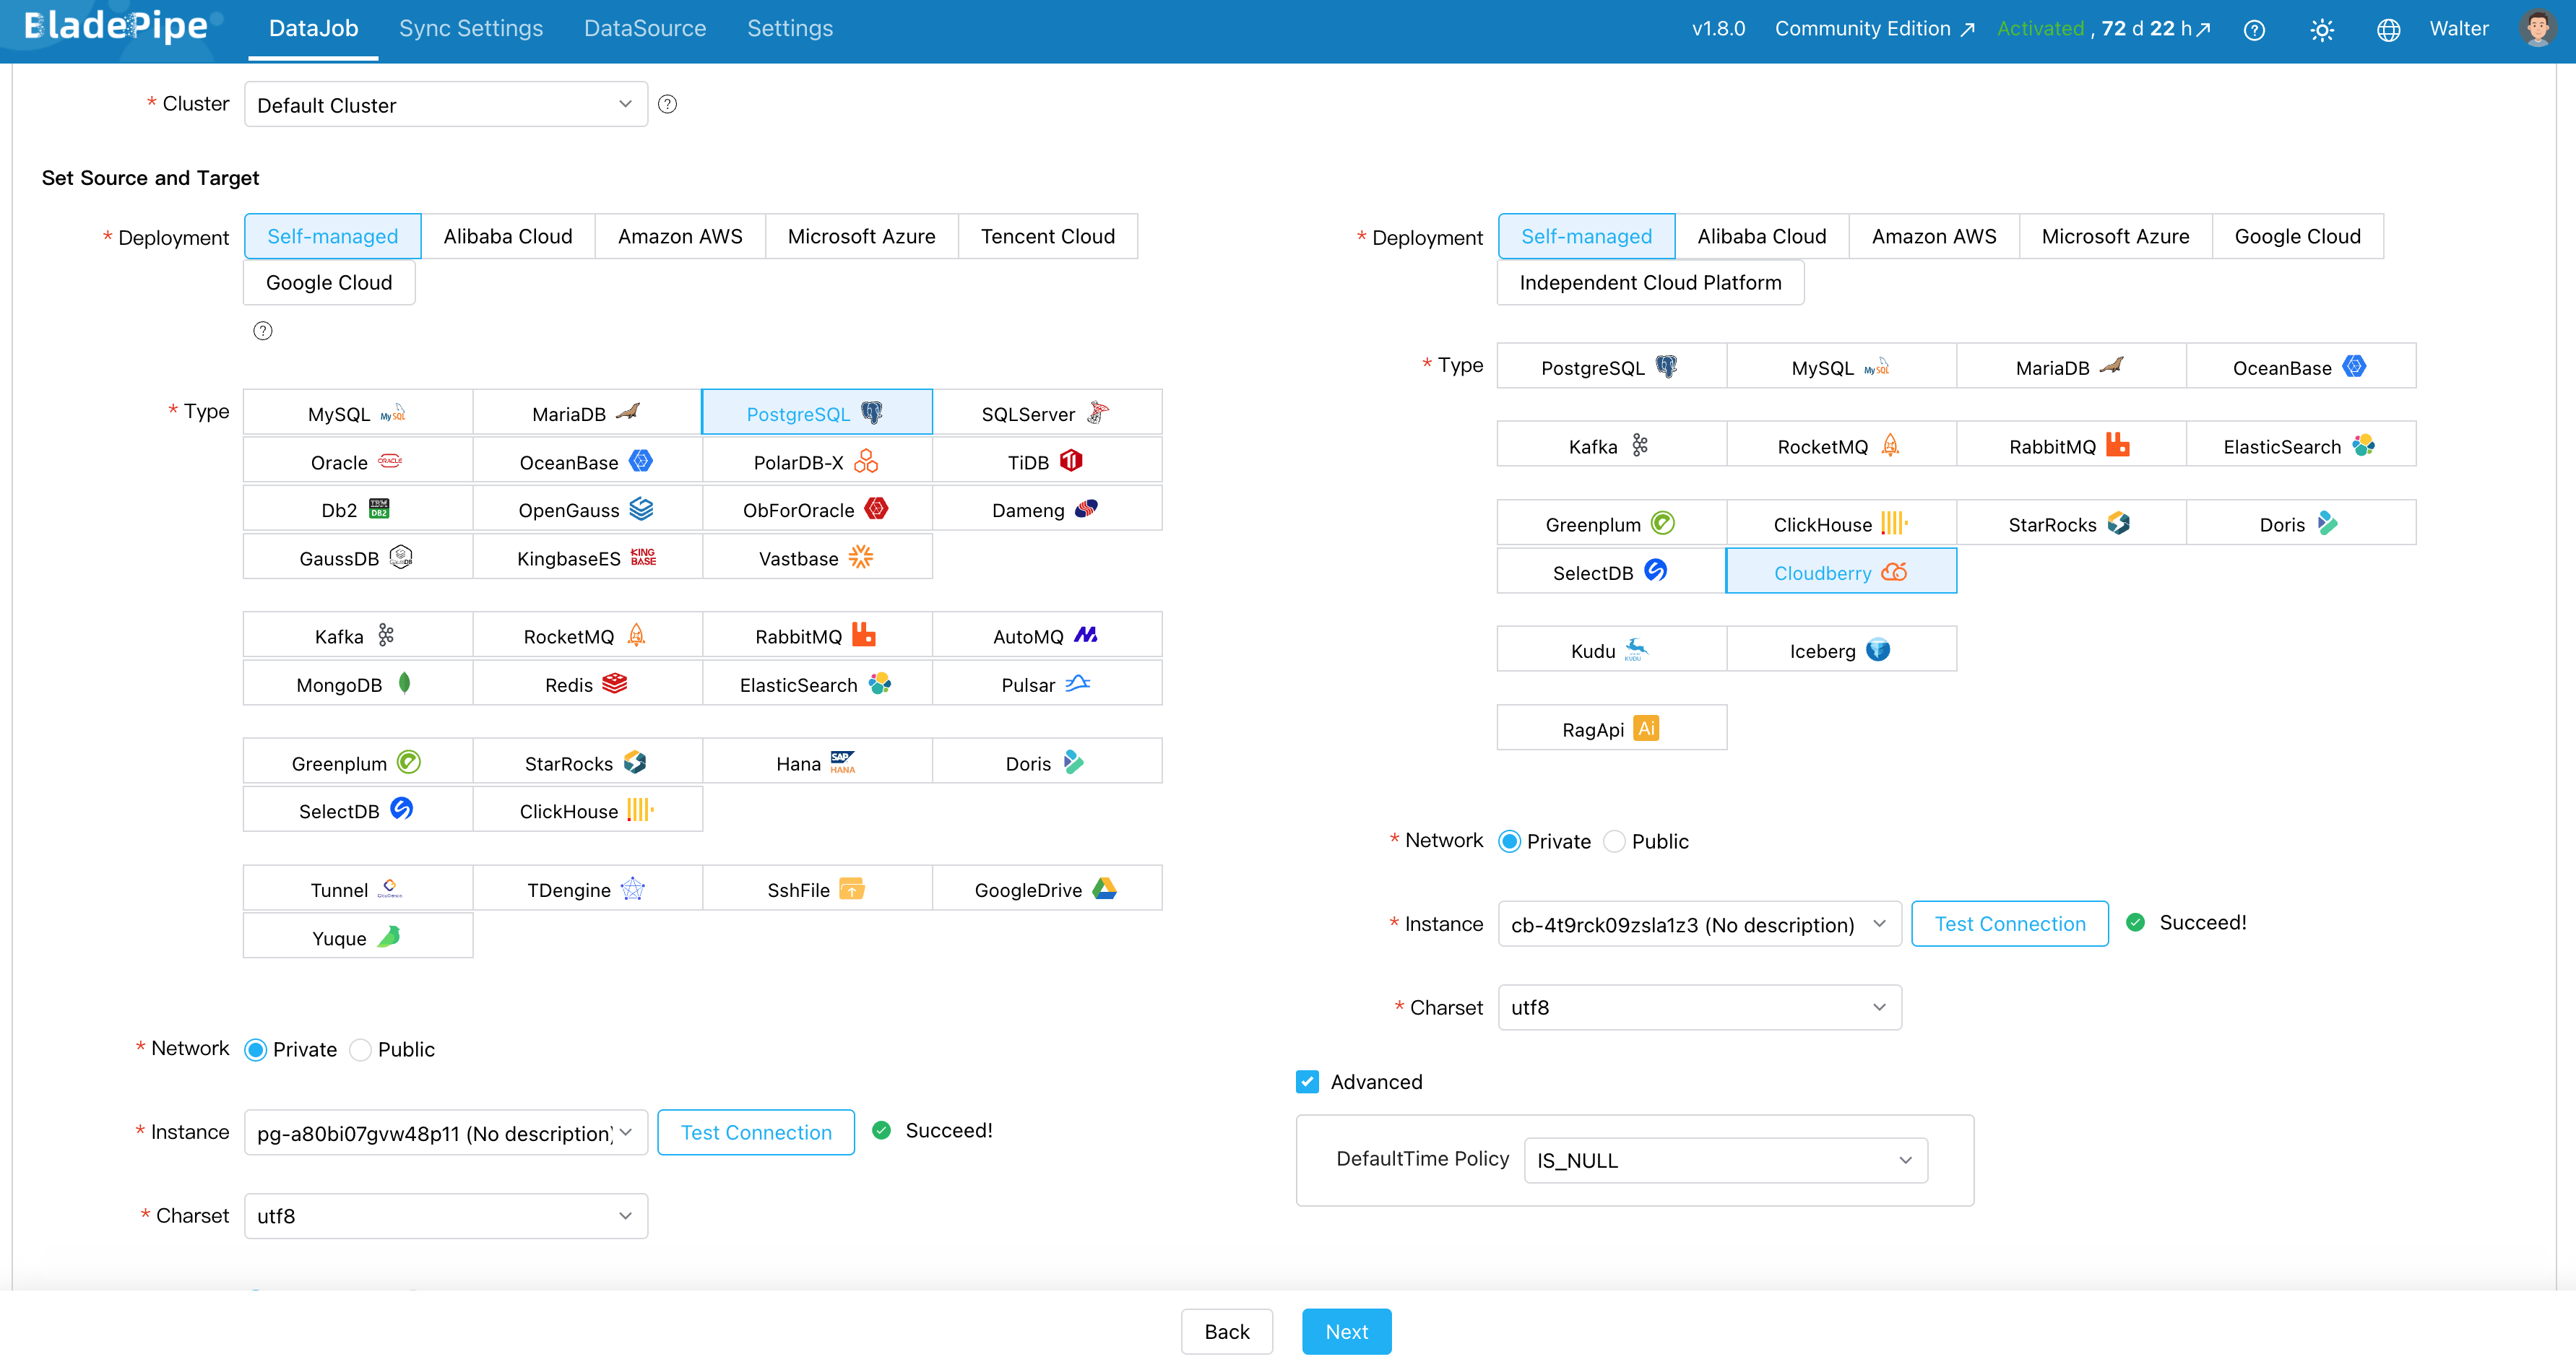Choose Amazon AWS for target deployment
2576x1362 pixels.
tap(1934, 236)
